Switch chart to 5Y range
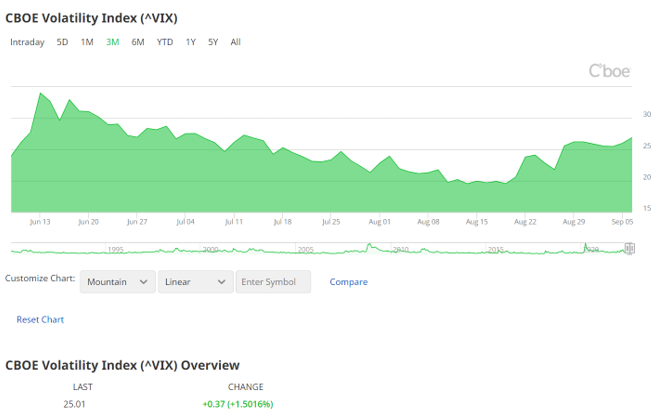Screen dimensions: 657x417 coord(213,42)
